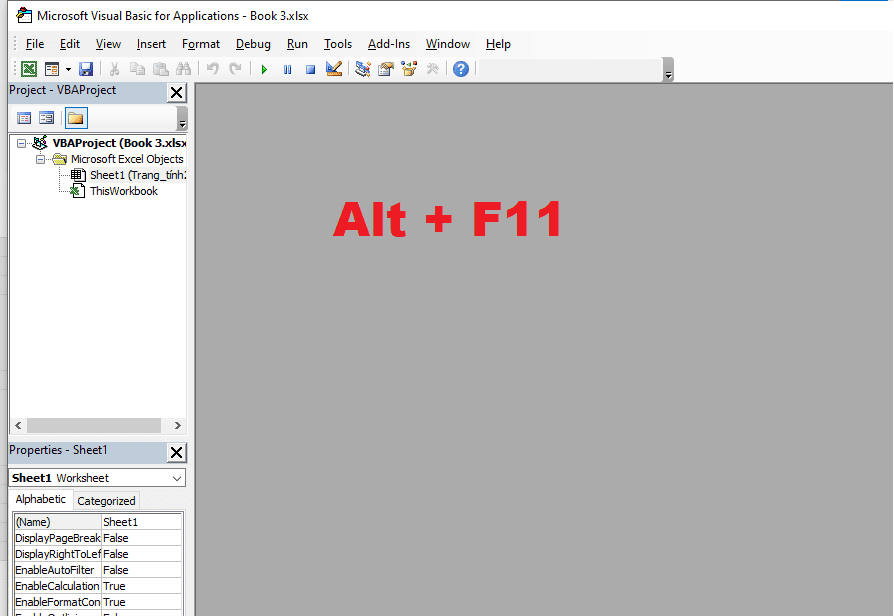Open the File menu
894x616 pixels.
coord(35,44)
